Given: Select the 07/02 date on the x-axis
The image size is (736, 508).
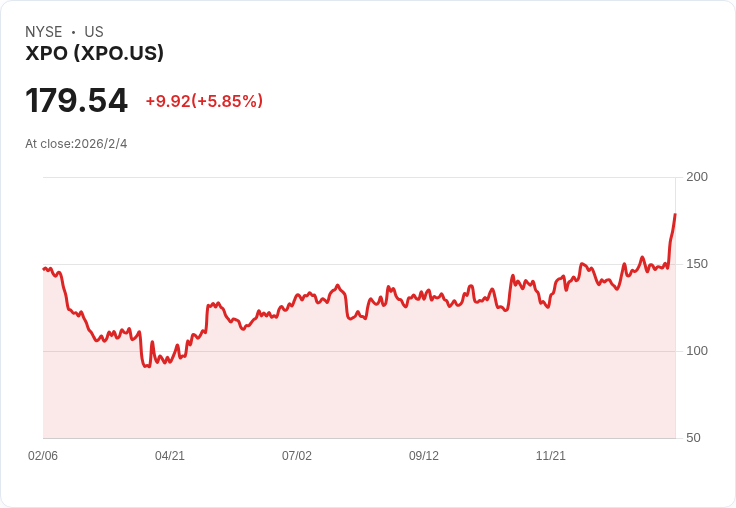Looking at the screenshot, I should pyautogui.click(x=297, y=456).
